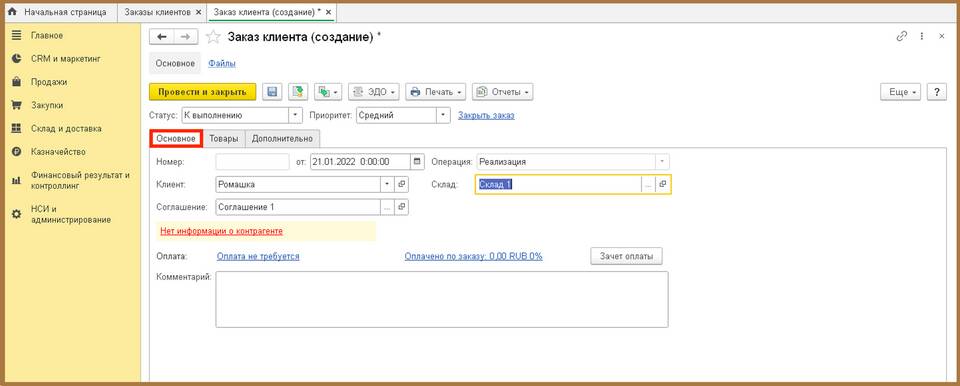The image size is (960, 386).
Task: Open the Казначейство coin icon
Action: point(17,152)
